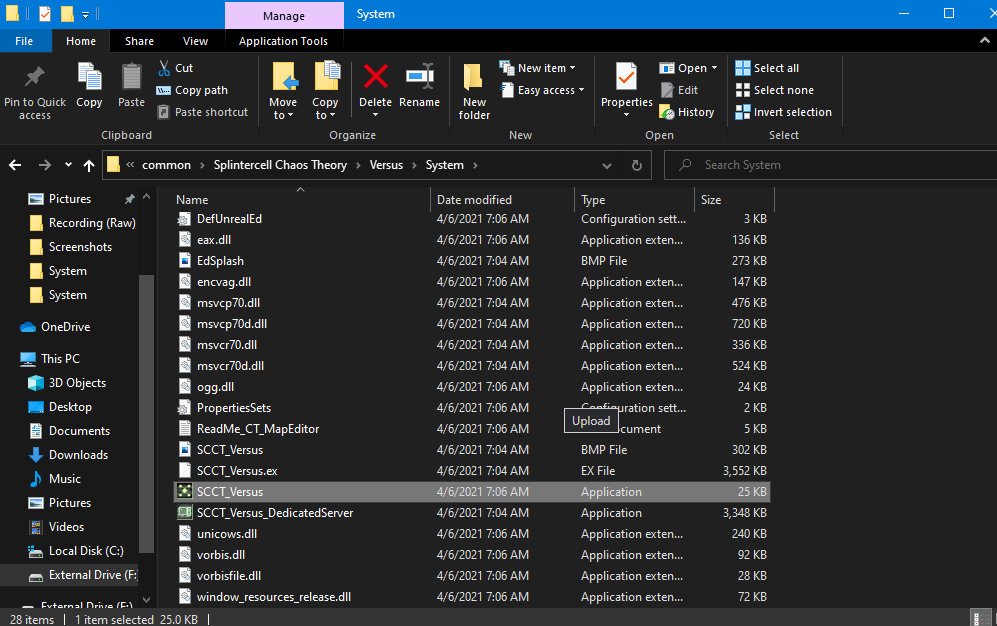Click 'common' in the address breadcrumb
997x626 pixels.
(166, 165)
